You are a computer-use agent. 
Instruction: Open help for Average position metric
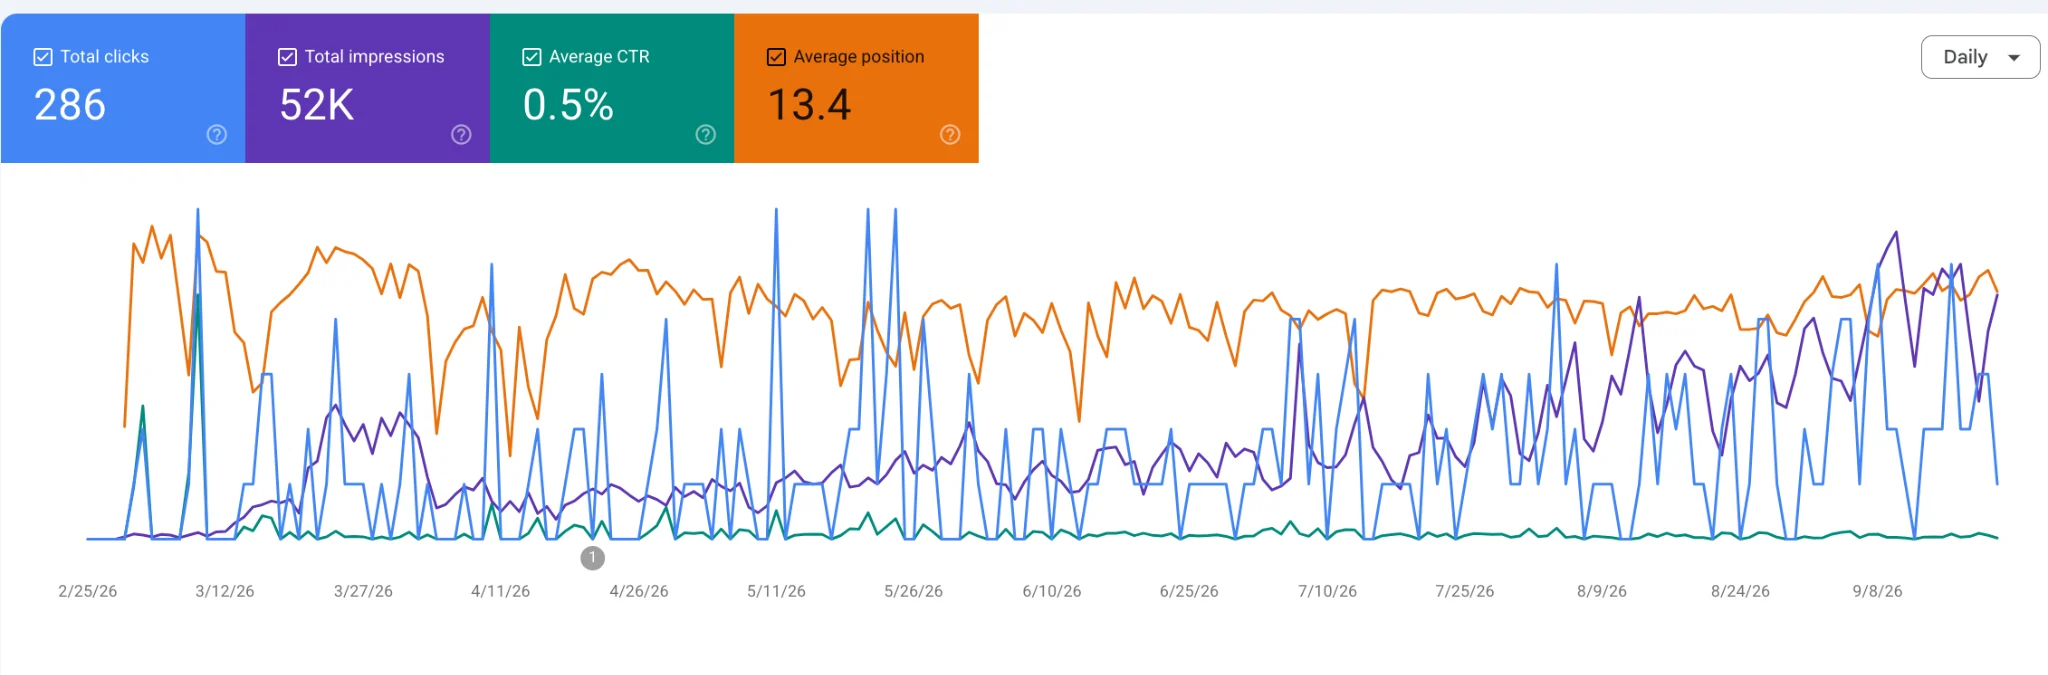(950, 135)
